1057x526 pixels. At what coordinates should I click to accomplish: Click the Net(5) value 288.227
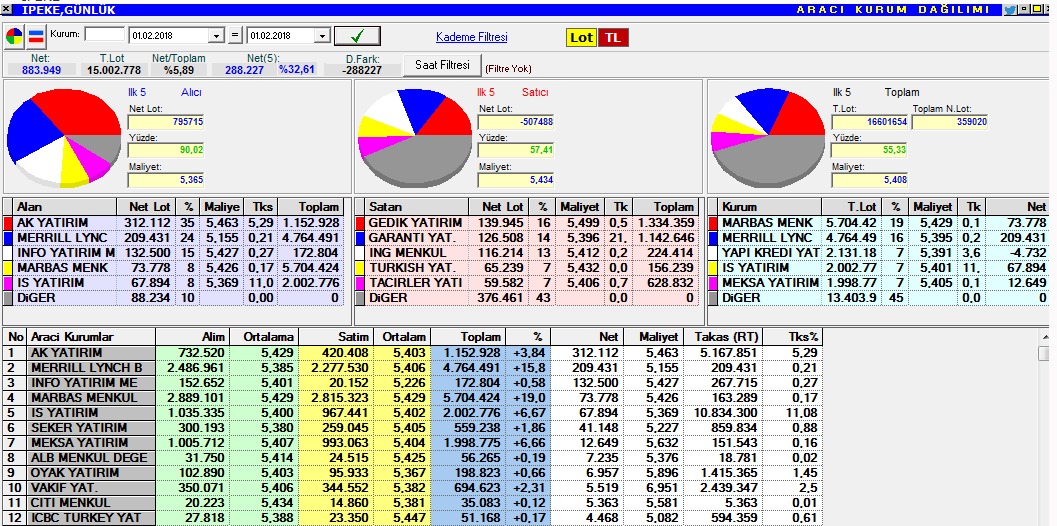click(x=245, y=69)
